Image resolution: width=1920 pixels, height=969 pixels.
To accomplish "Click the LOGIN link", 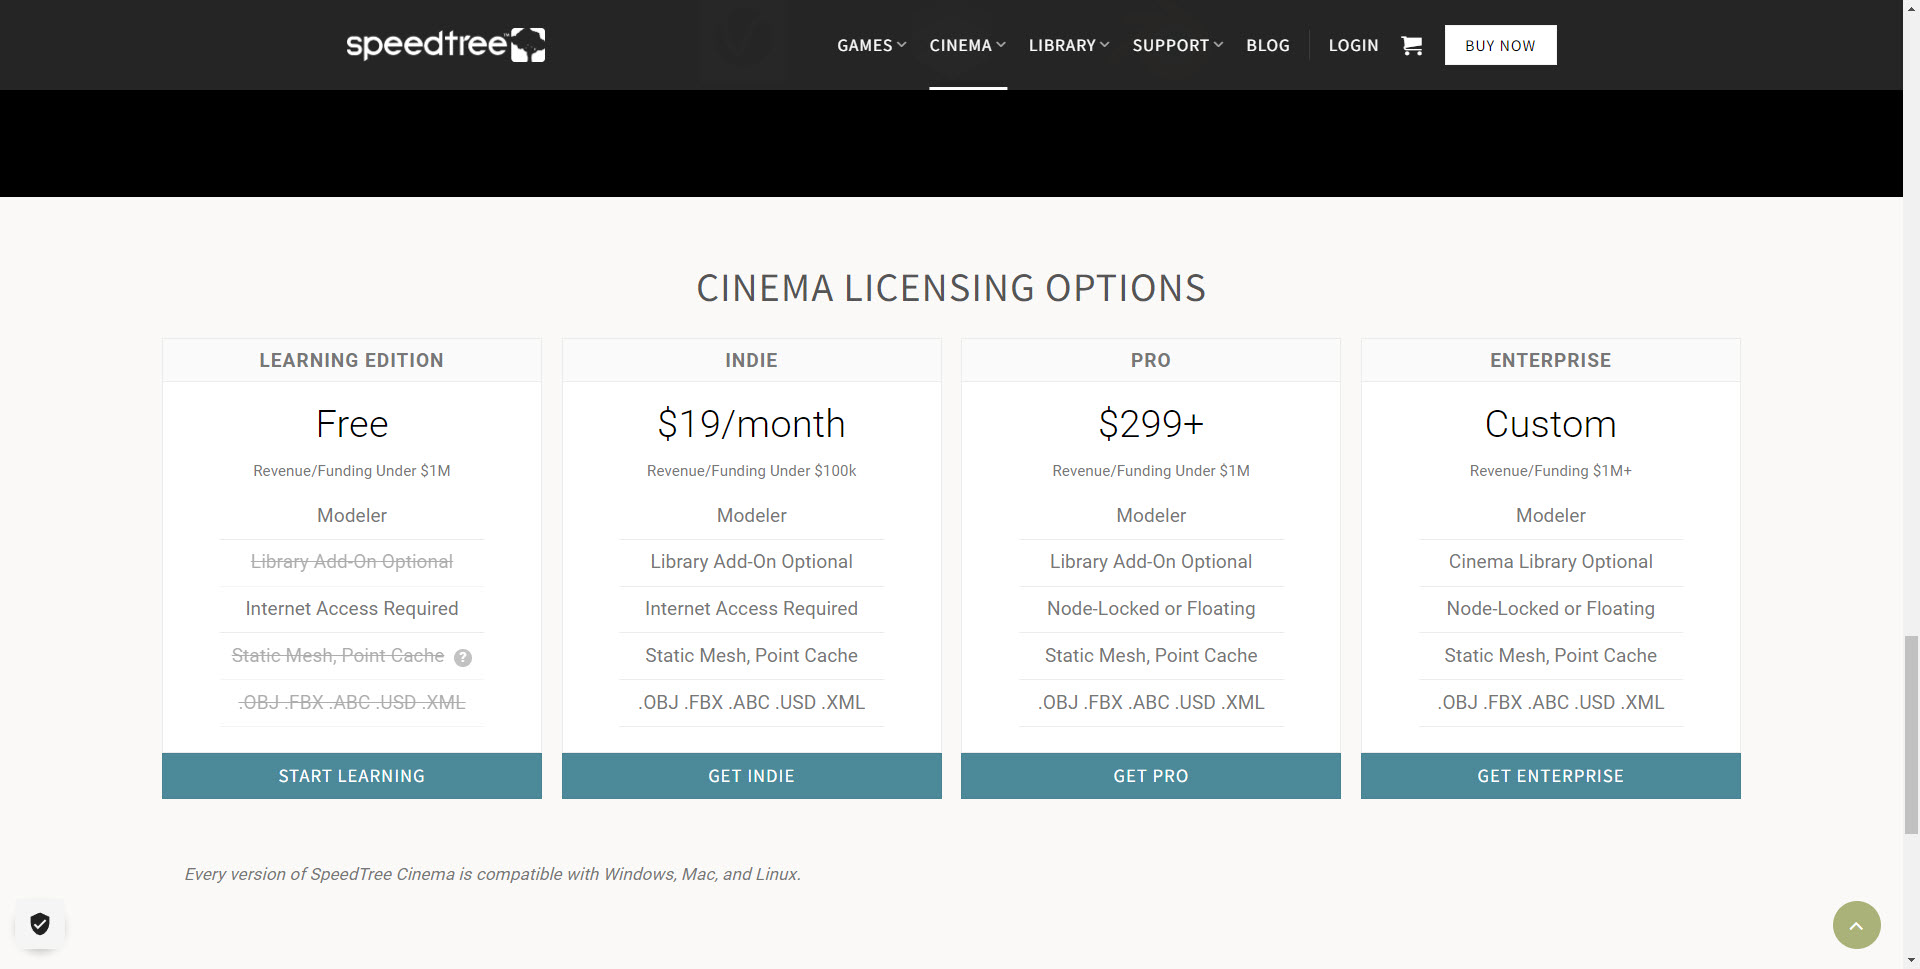I will pyautogui.click(x=1353, y=45).
